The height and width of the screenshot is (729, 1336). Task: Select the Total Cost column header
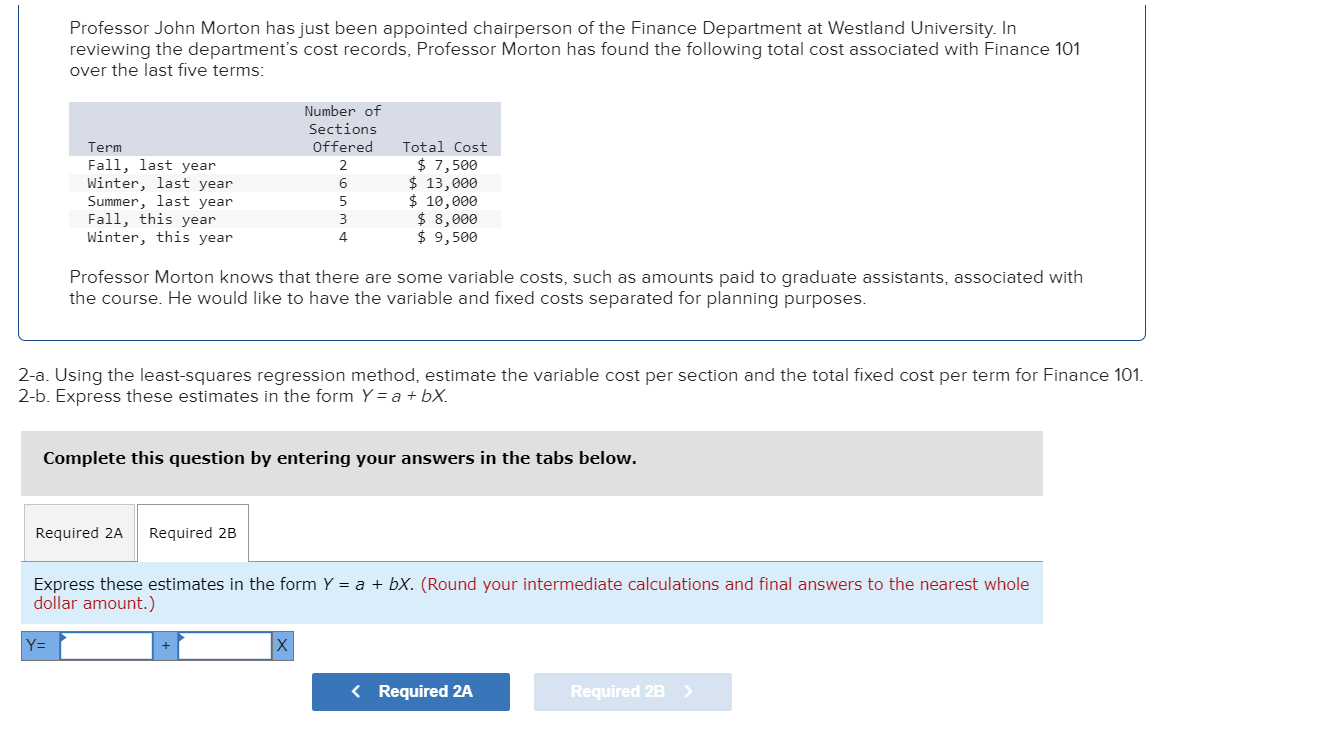pyautogui.click(x=444, y=147)
